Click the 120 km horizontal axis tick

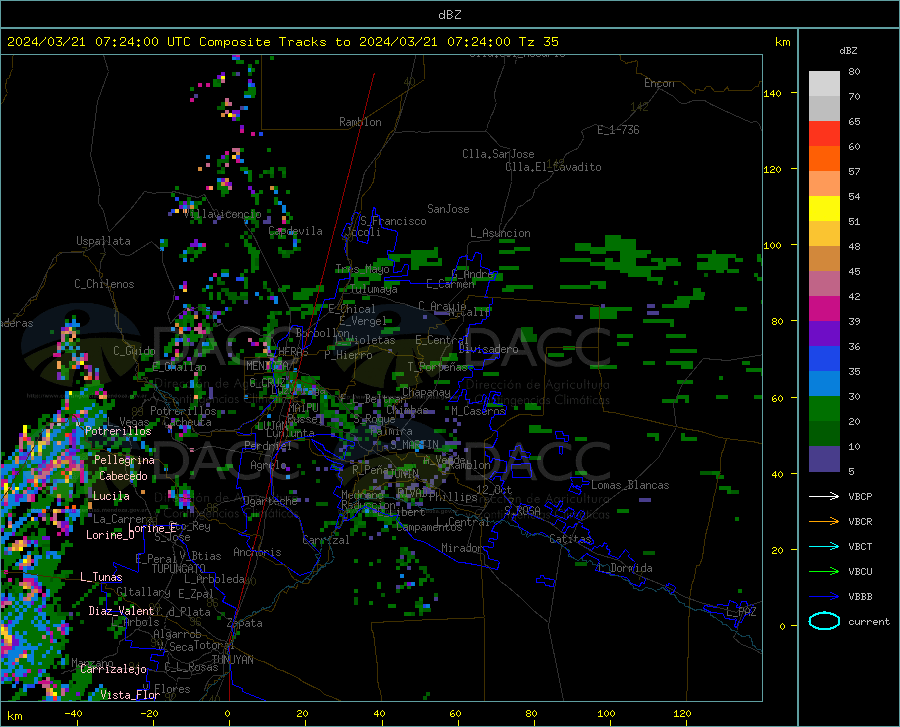pos(682,714)
